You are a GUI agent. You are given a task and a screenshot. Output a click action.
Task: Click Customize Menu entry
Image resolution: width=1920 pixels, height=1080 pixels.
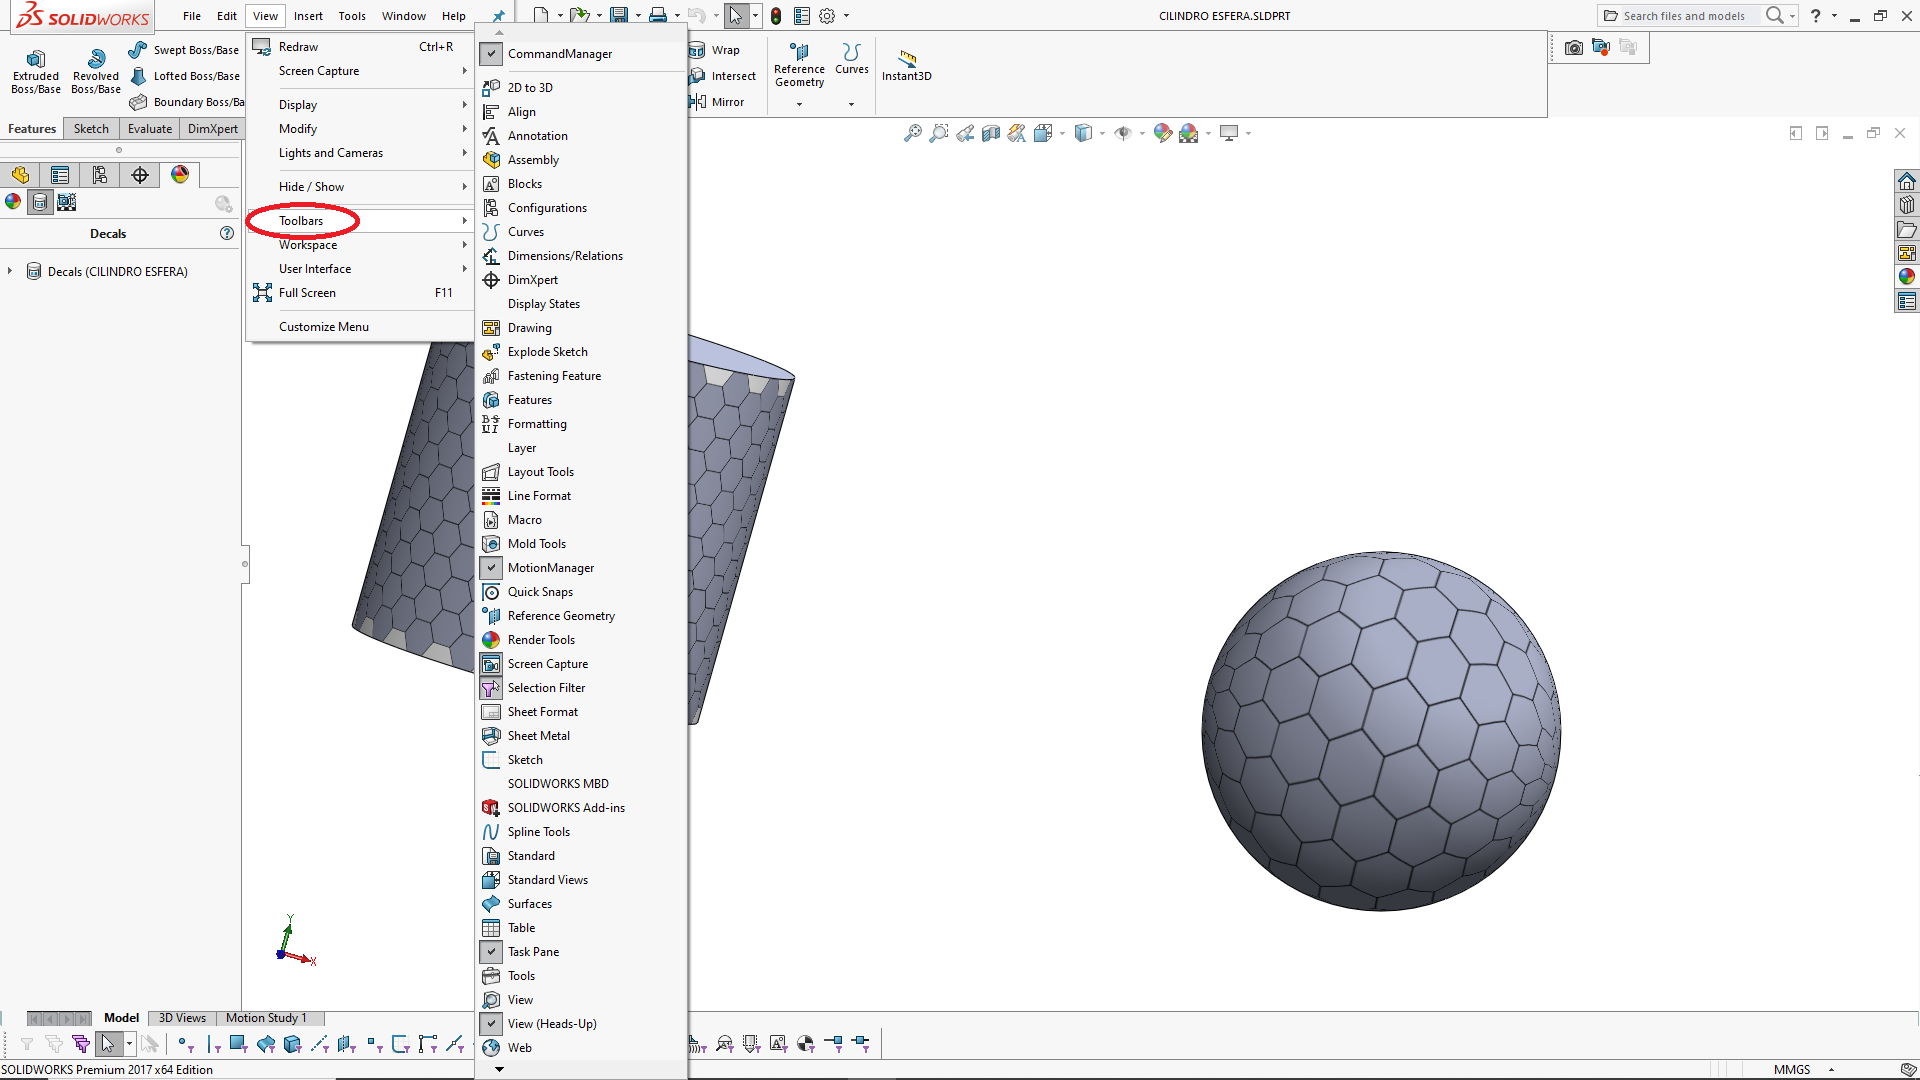323,327
